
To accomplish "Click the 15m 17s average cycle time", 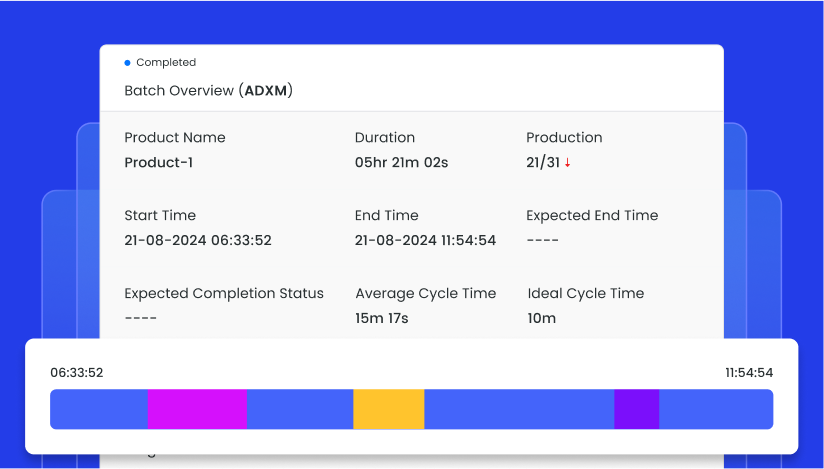I will pos(382,318).
